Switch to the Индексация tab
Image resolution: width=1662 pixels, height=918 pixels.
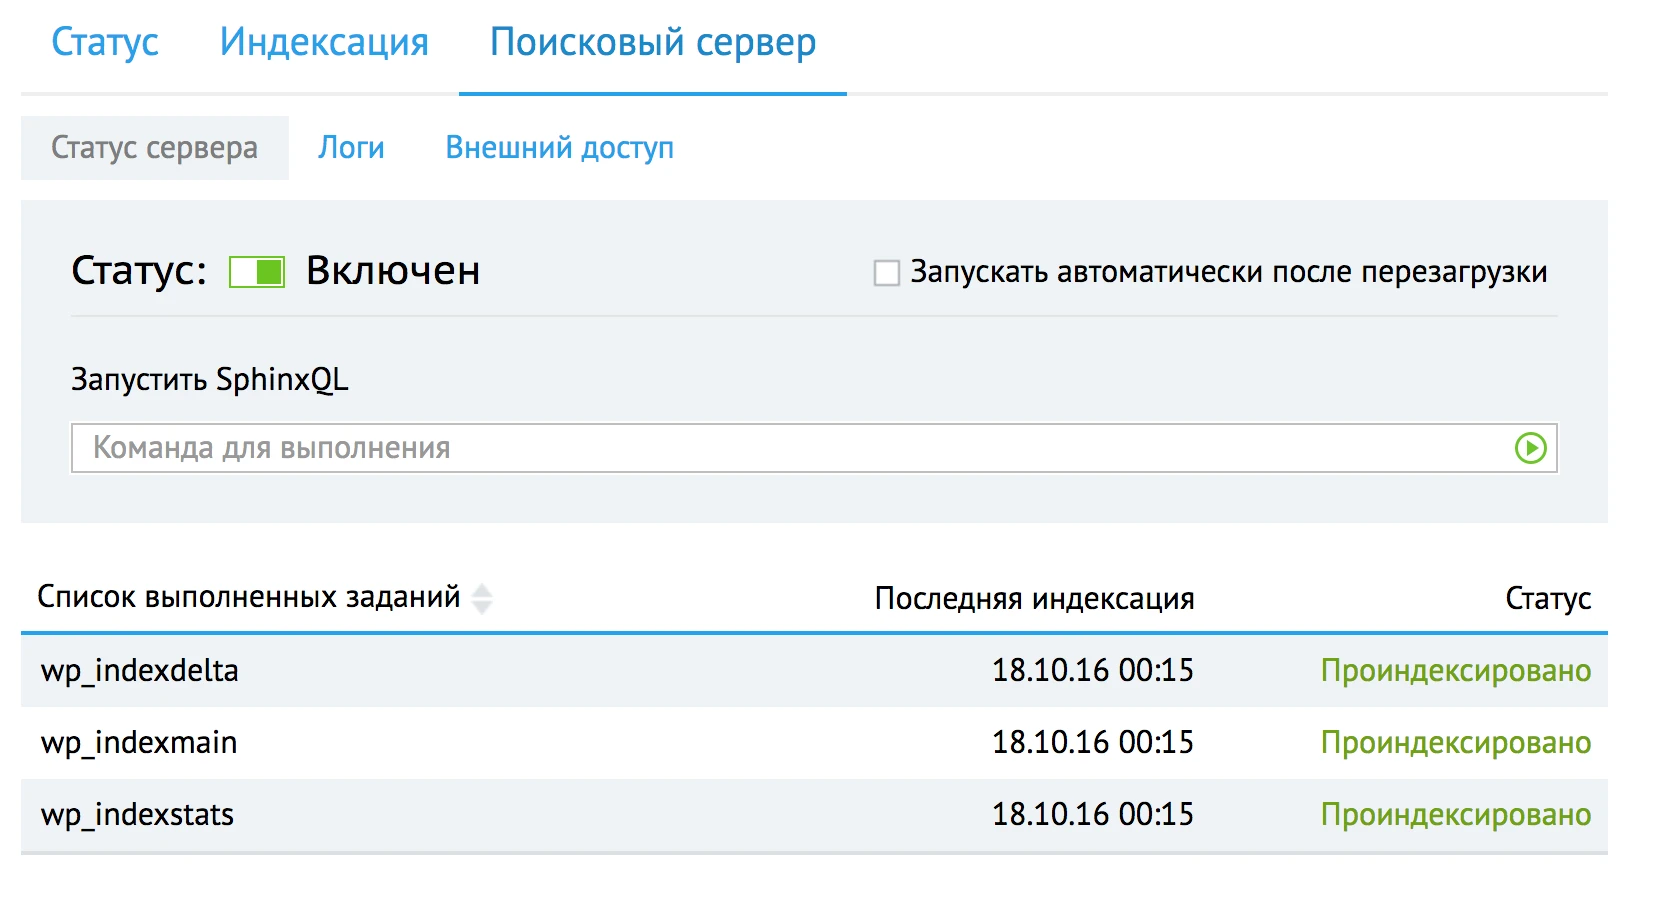coord(324,42)
